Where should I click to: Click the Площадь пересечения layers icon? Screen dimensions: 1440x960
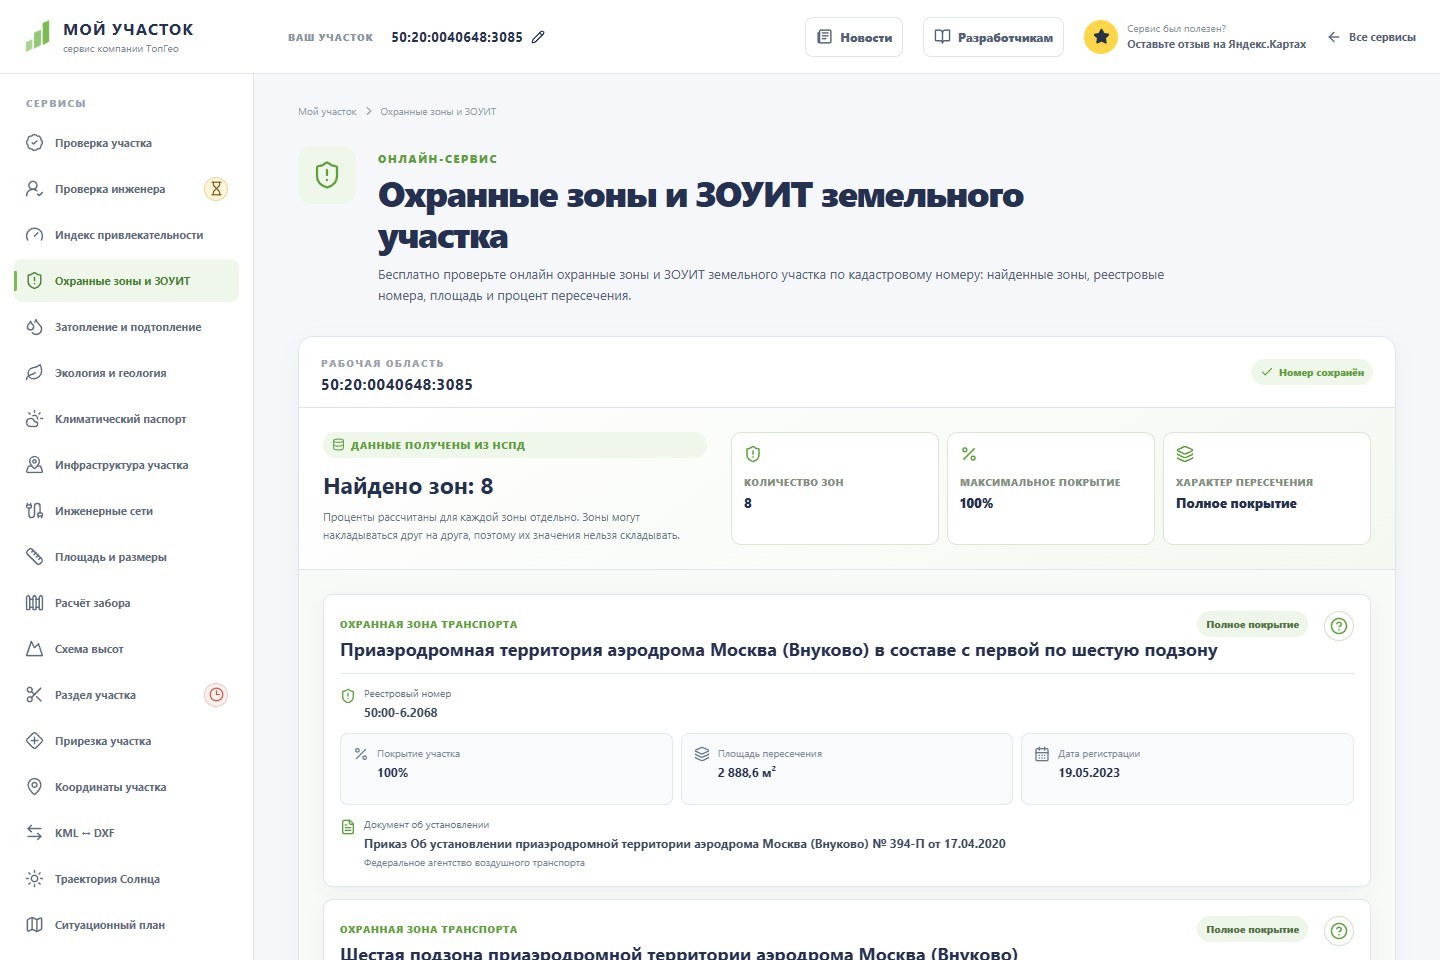[701, 754]
